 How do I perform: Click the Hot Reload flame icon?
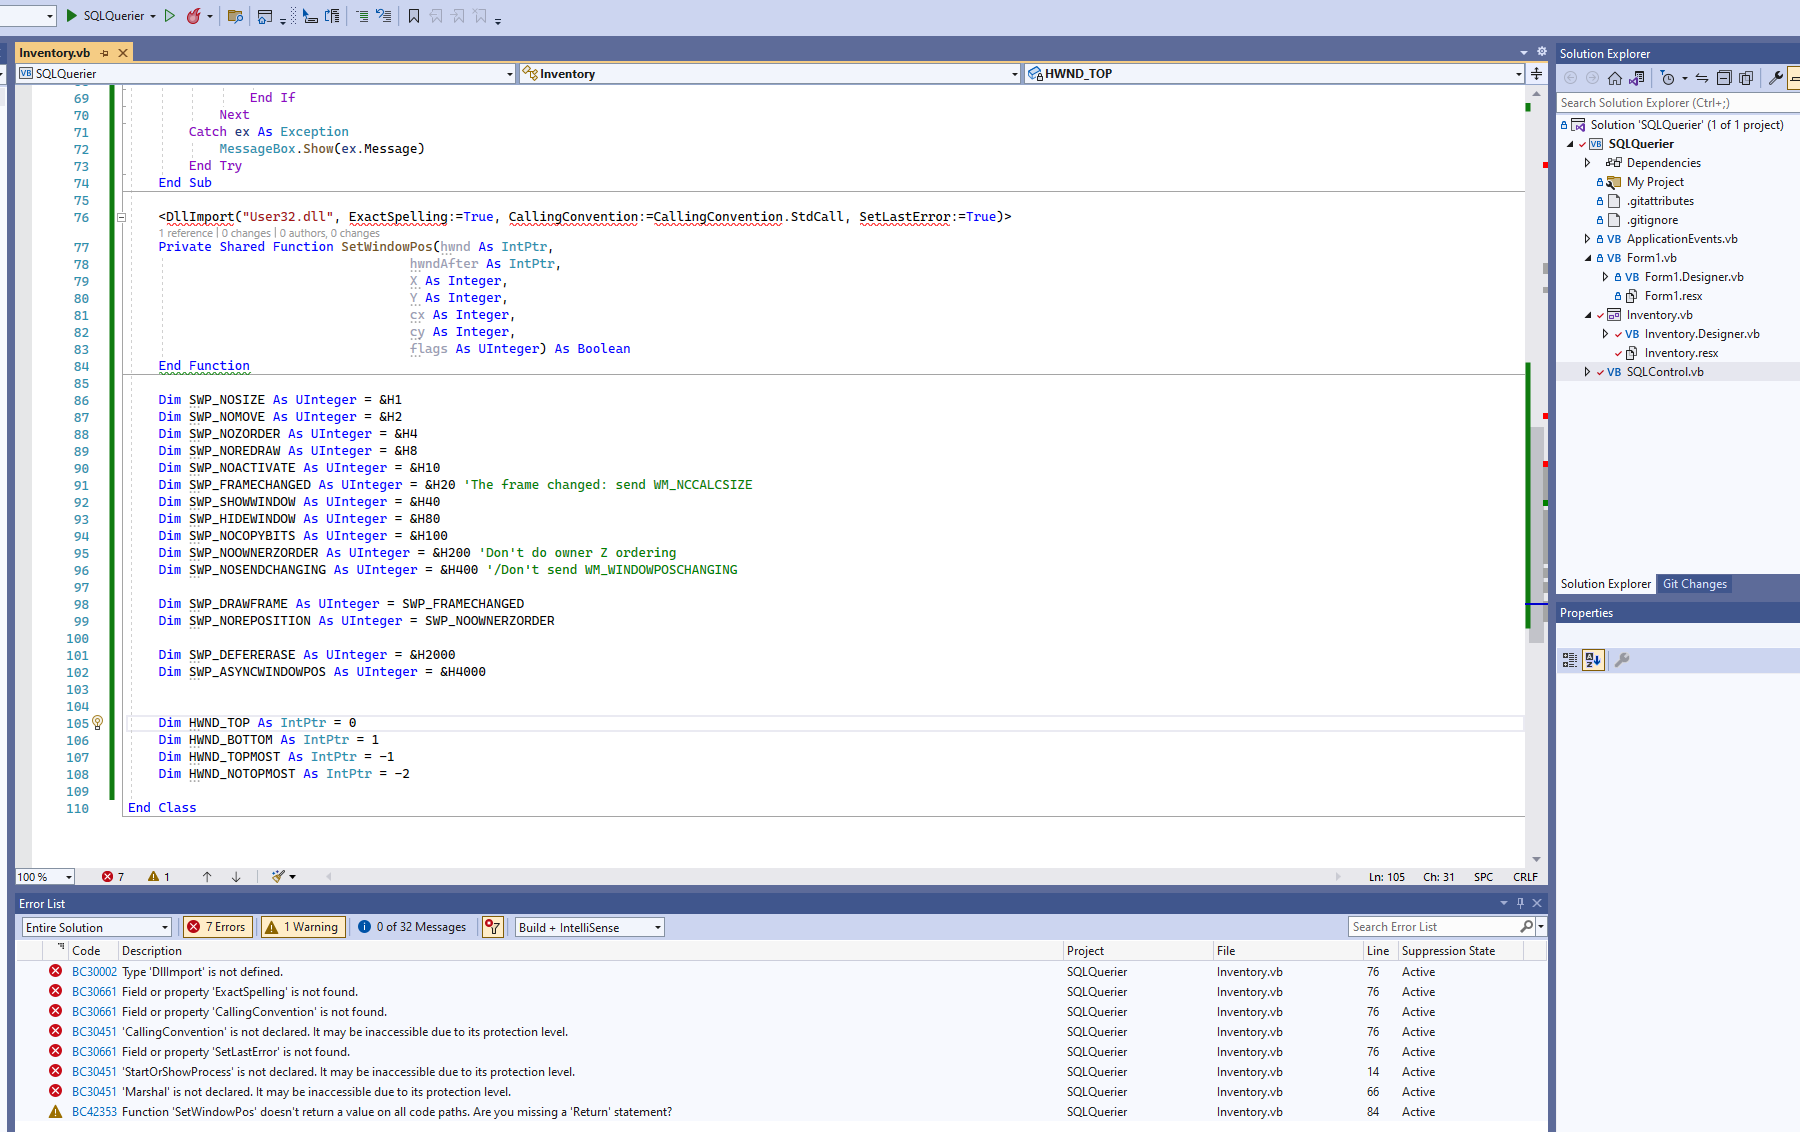pyautogui.click(x=194, y=16)
